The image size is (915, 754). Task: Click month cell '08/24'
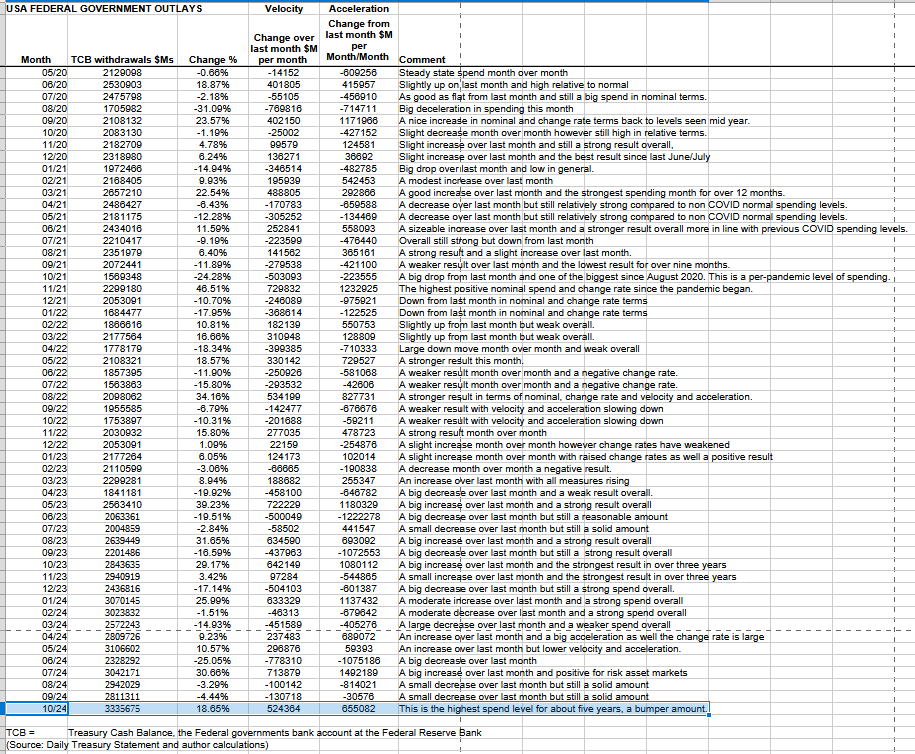click(54, 685)
